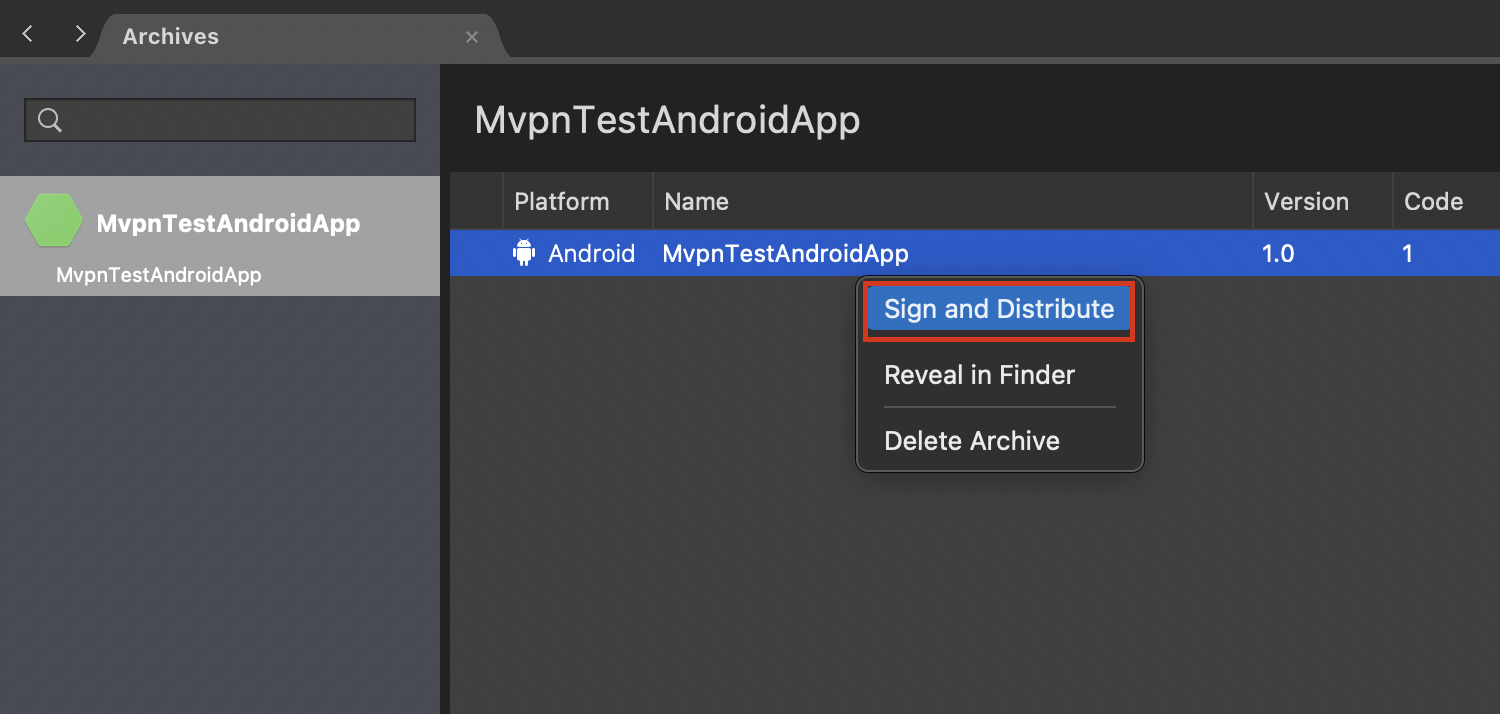Click the archive's version 1.0 cell

[x=1278, y=253]
